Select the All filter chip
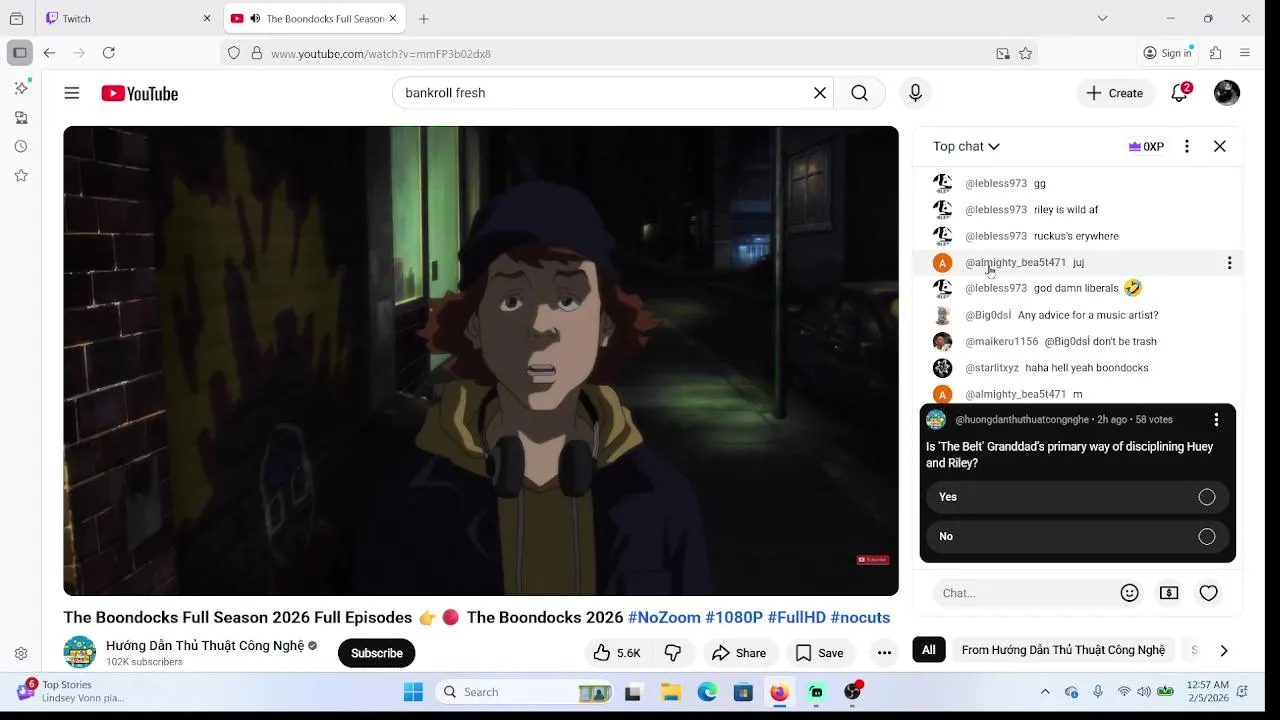 coord(929,650)
